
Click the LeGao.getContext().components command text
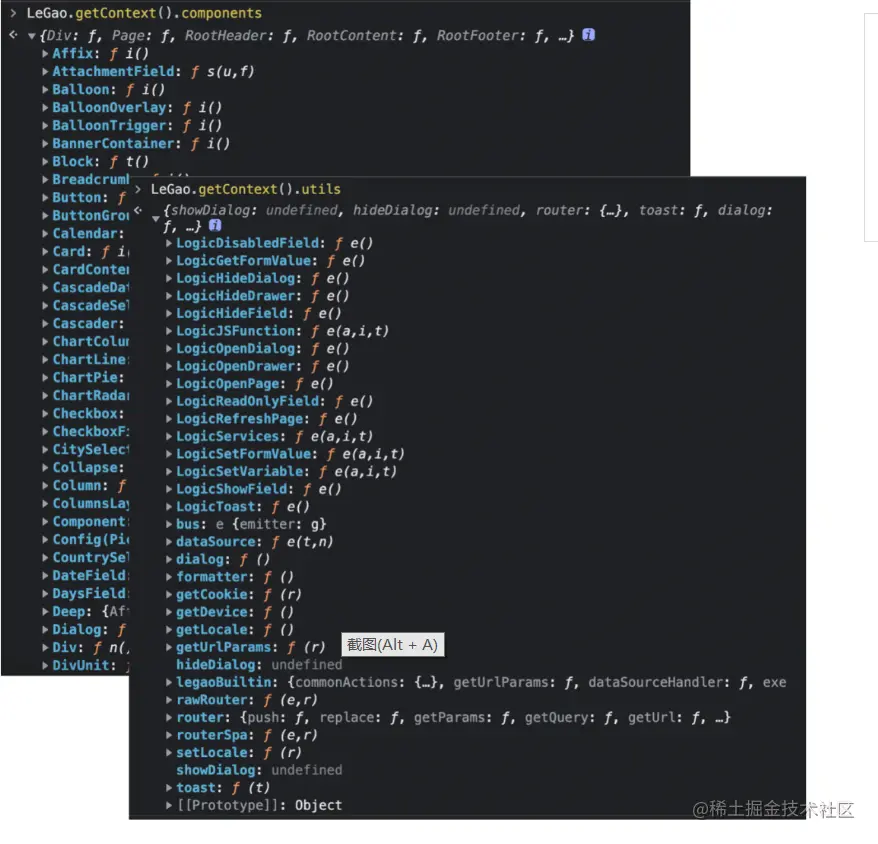tap(144, 13)
